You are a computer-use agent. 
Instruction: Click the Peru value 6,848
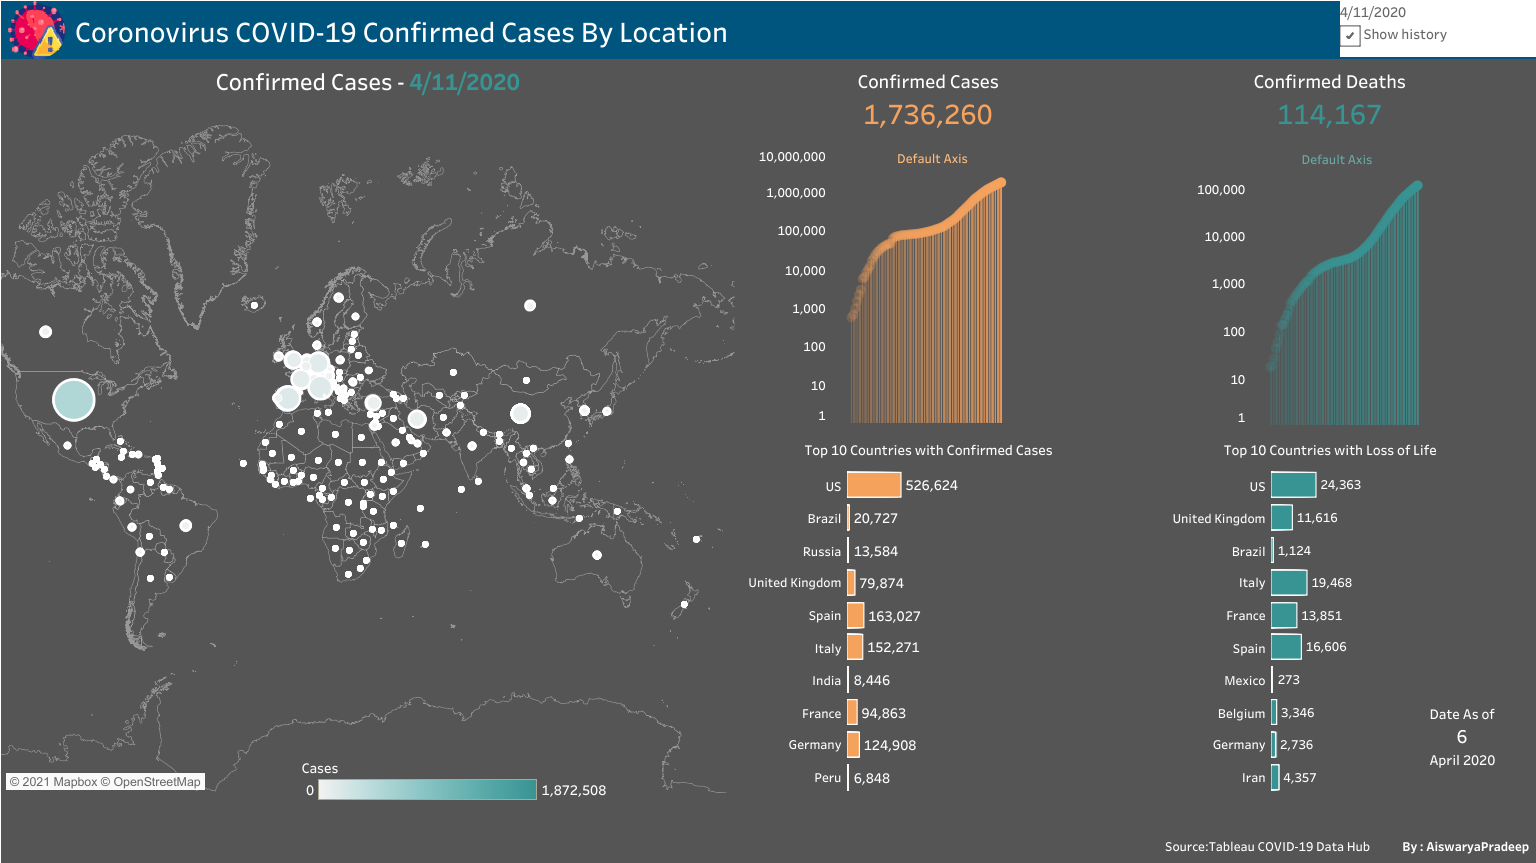[x=872, y=778]
